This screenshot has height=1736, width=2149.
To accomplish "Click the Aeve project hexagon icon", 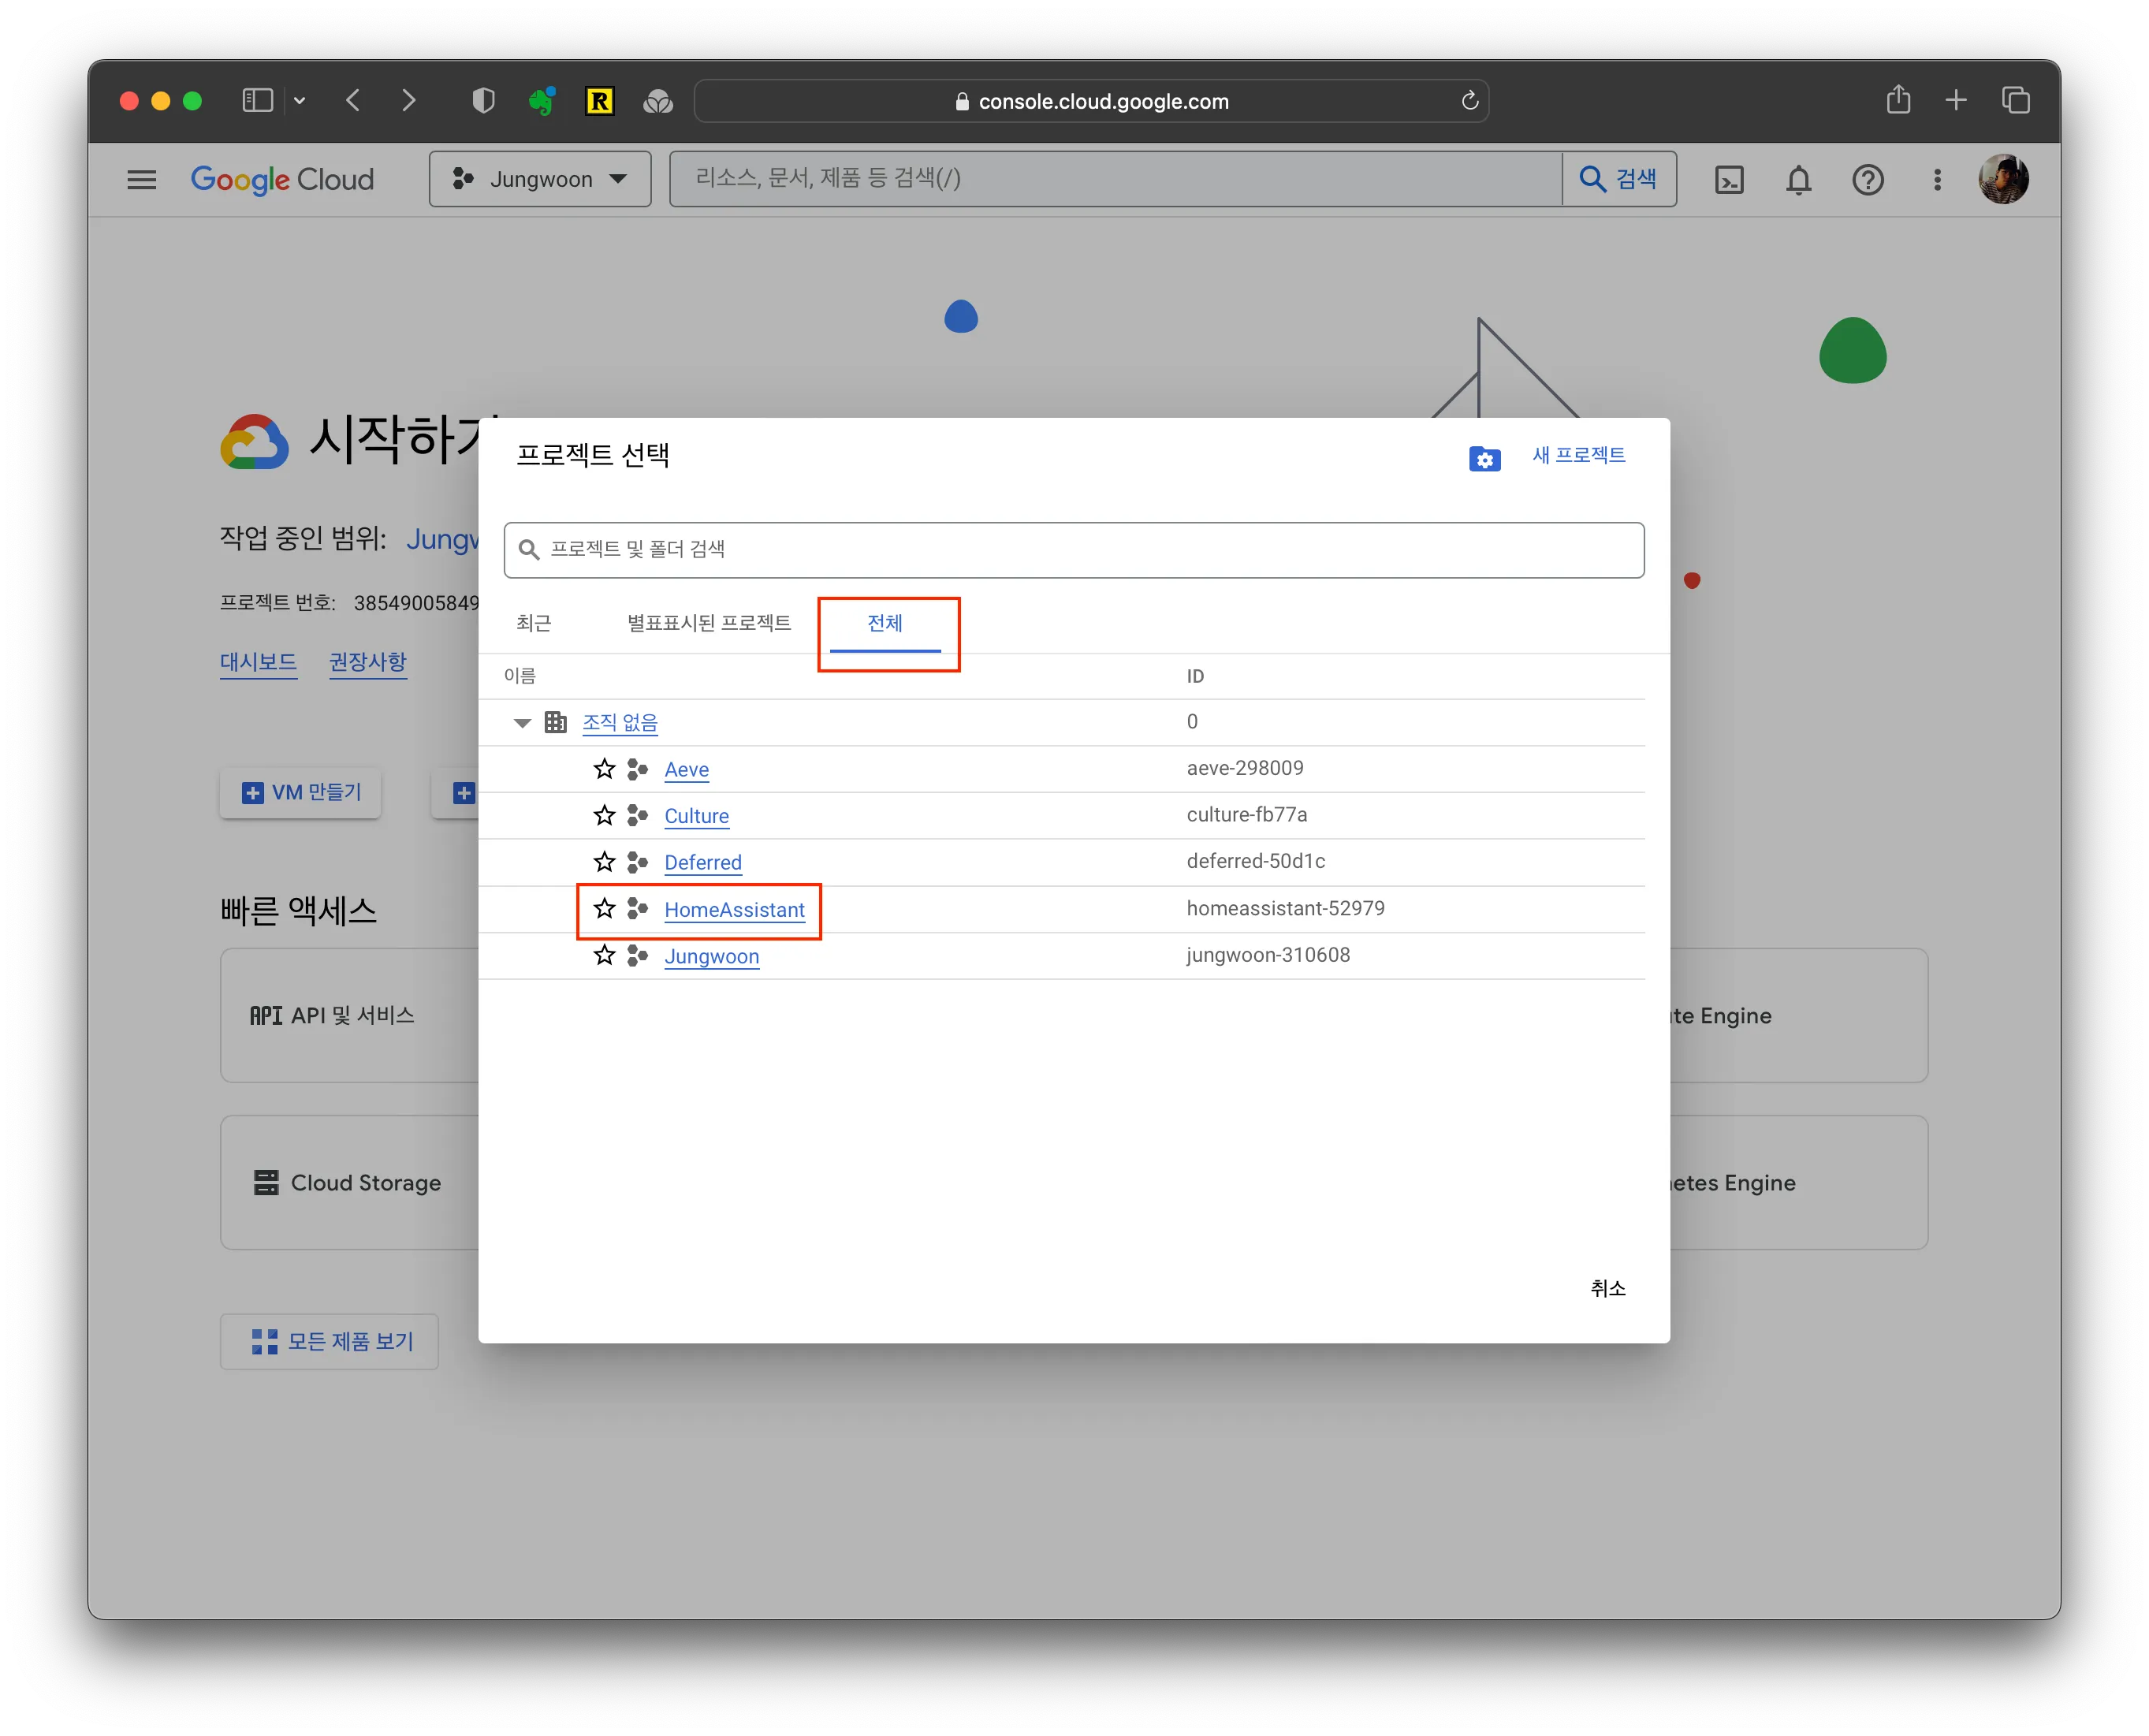I will [x=637, y=768].
